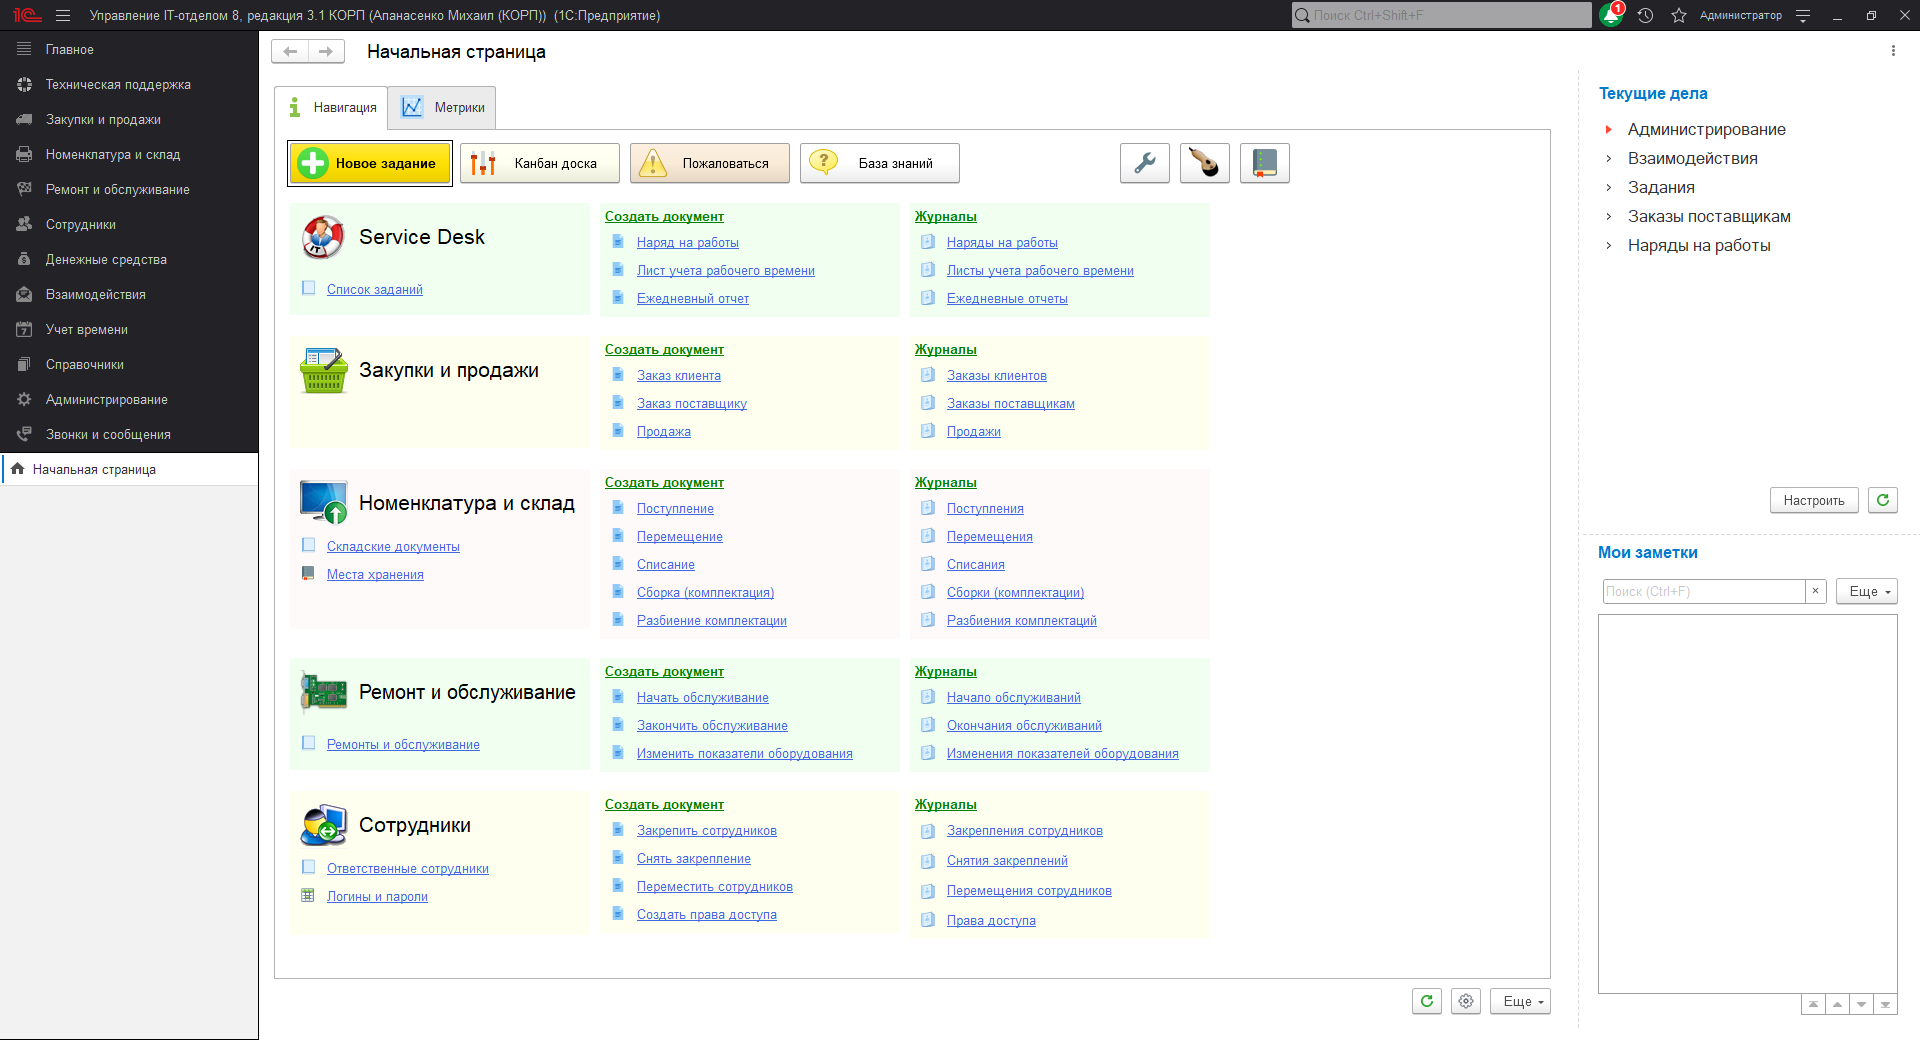This screenshot has width=1920, height=1040.
Task: Open Техническая поддержка in the sidebar
Action: (118, 85)
